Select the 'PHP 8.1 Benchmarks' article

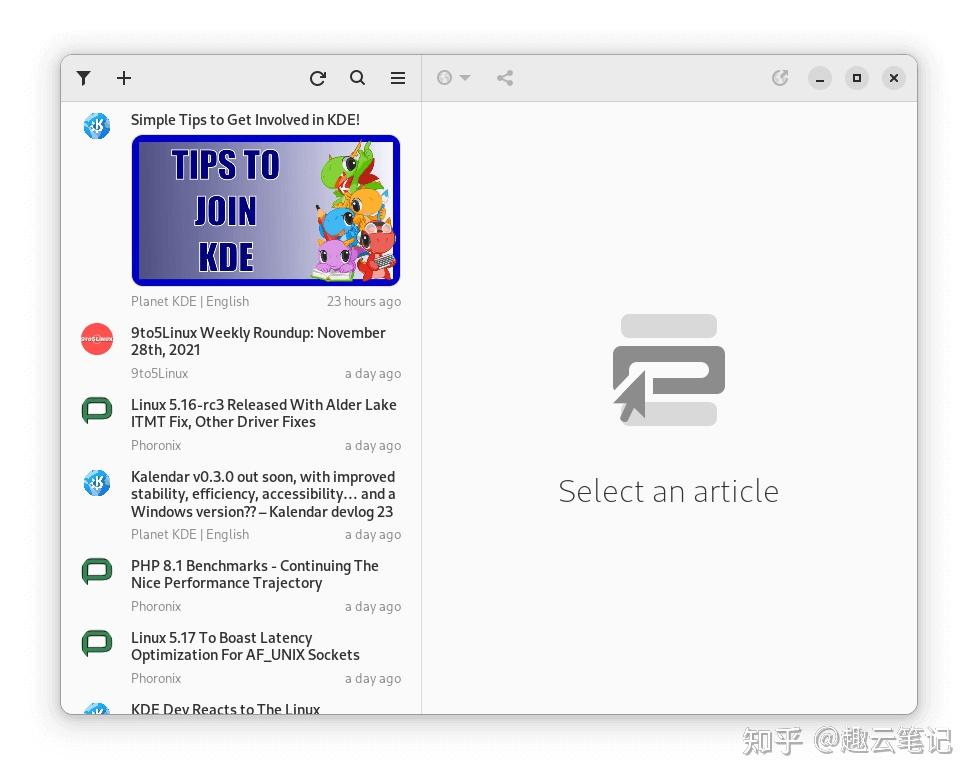255,574
